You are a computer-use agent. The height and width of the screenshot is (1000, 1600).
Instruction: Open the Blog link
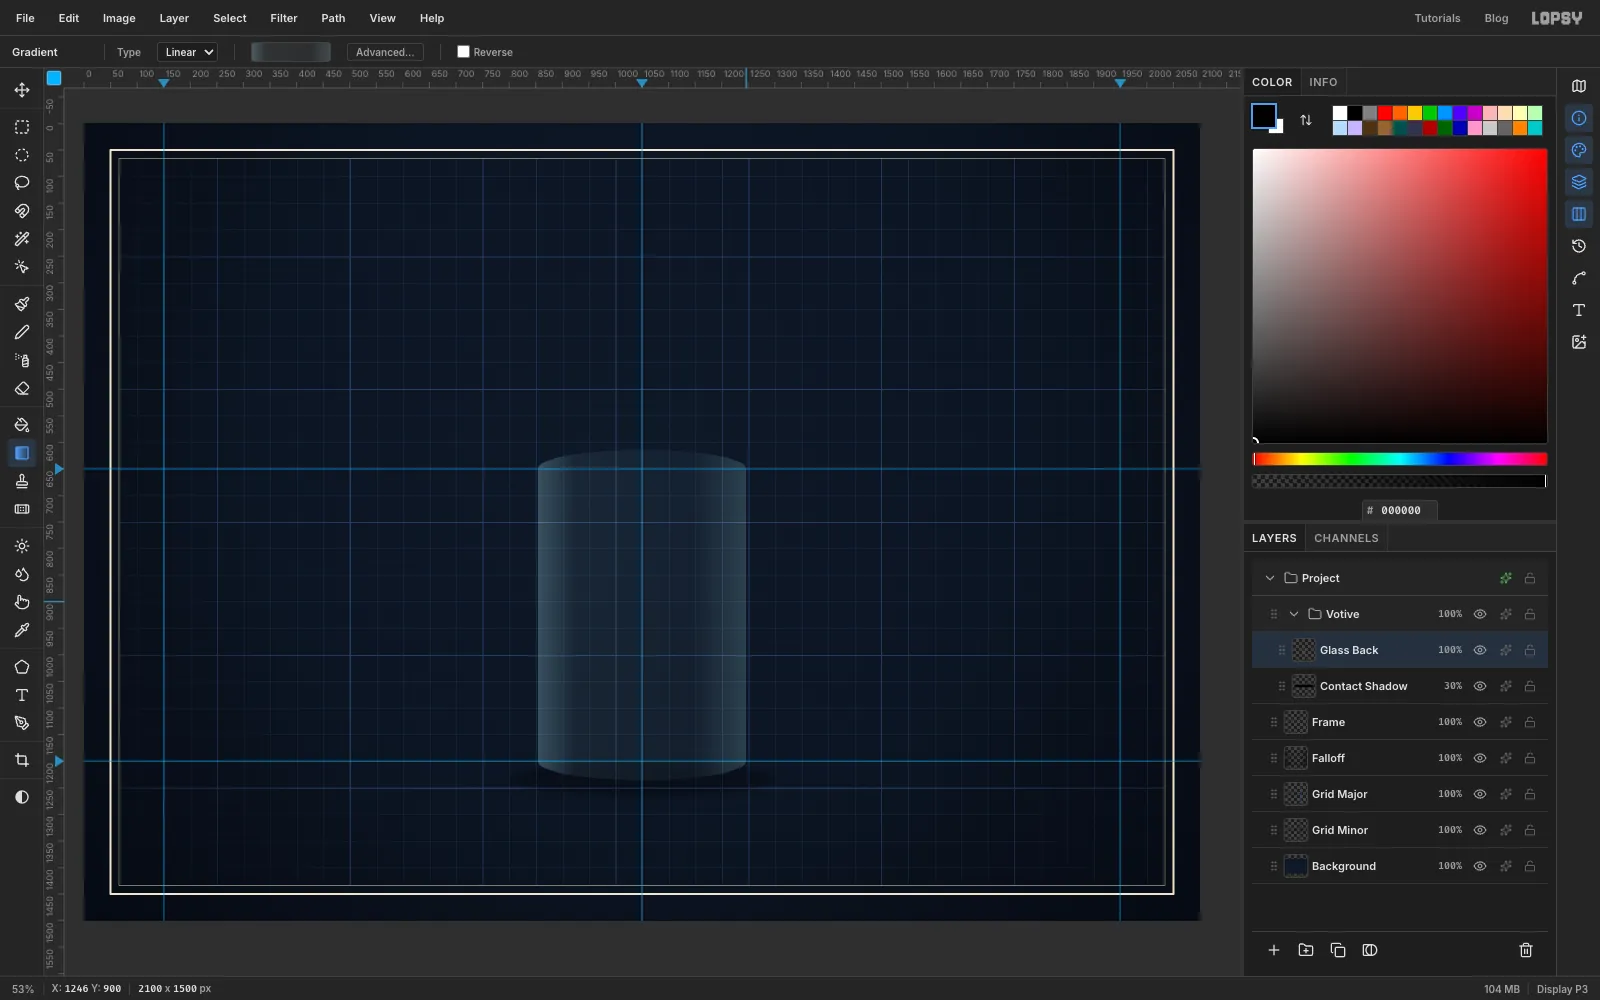[x=1496, y=18]
